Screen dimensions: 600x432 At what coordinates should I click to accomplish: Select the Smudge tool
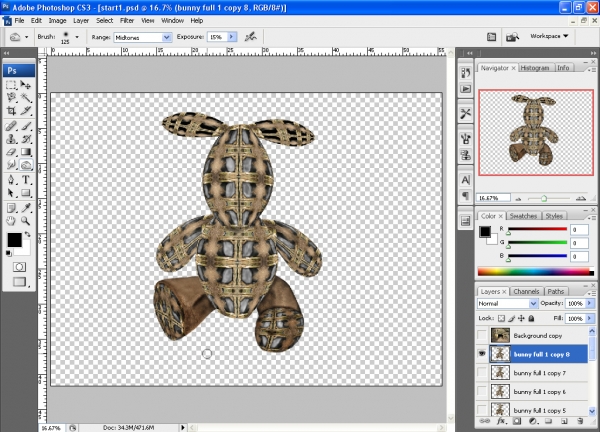tap(11, 165)
